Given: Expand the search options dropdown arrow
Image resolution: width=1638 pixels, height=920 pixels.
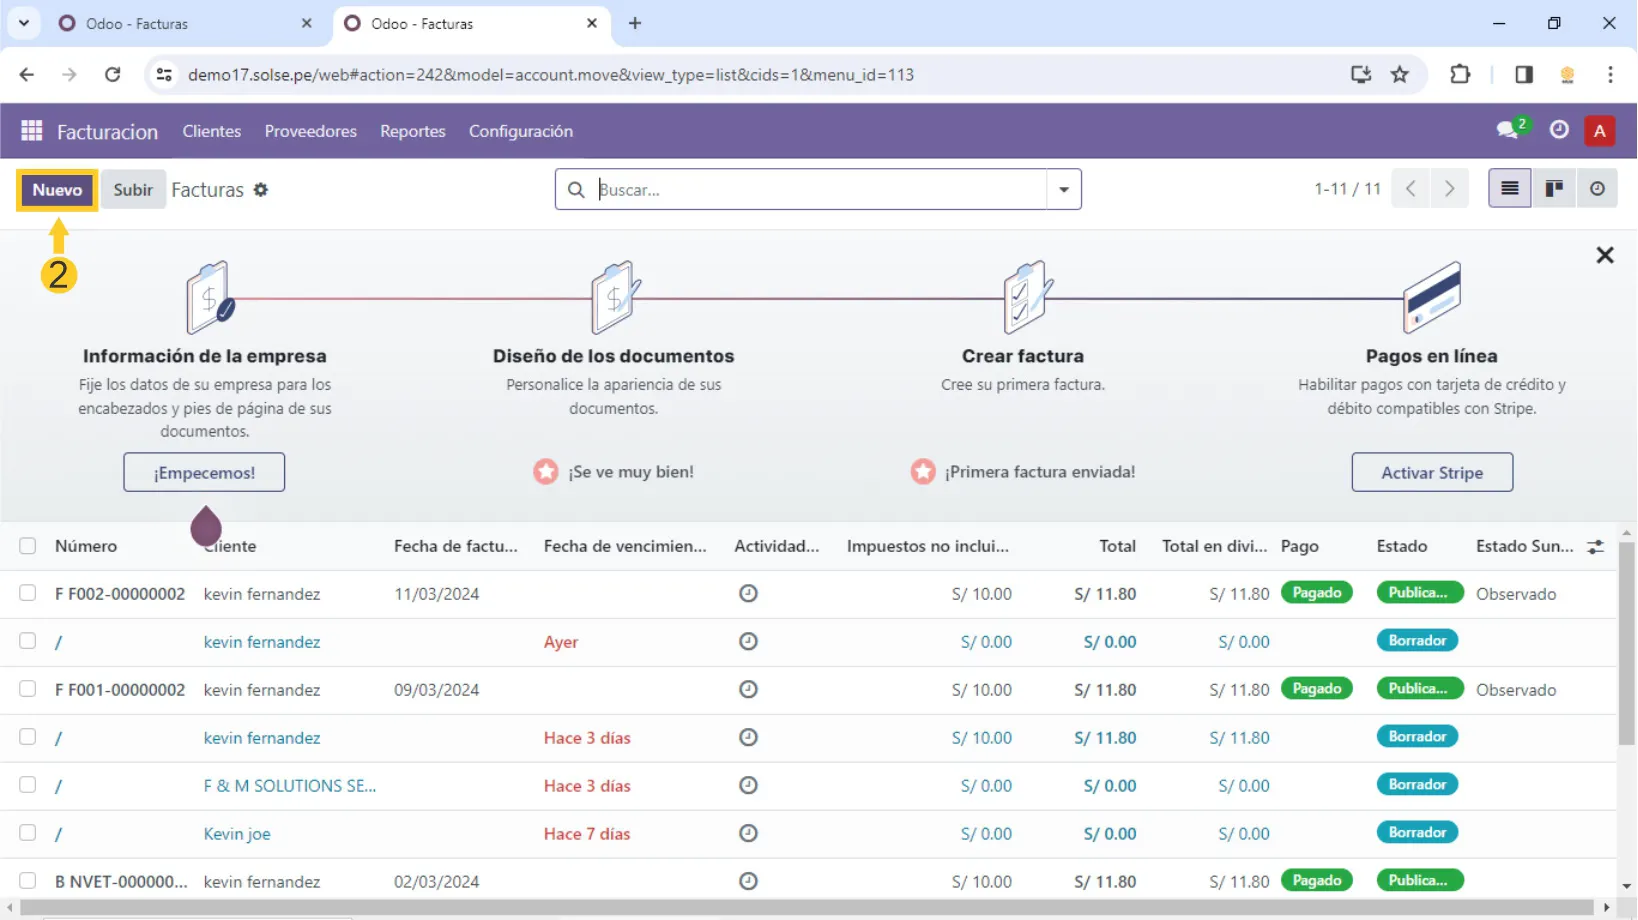Looking at the screenshot, I should tap(1063, 190).
